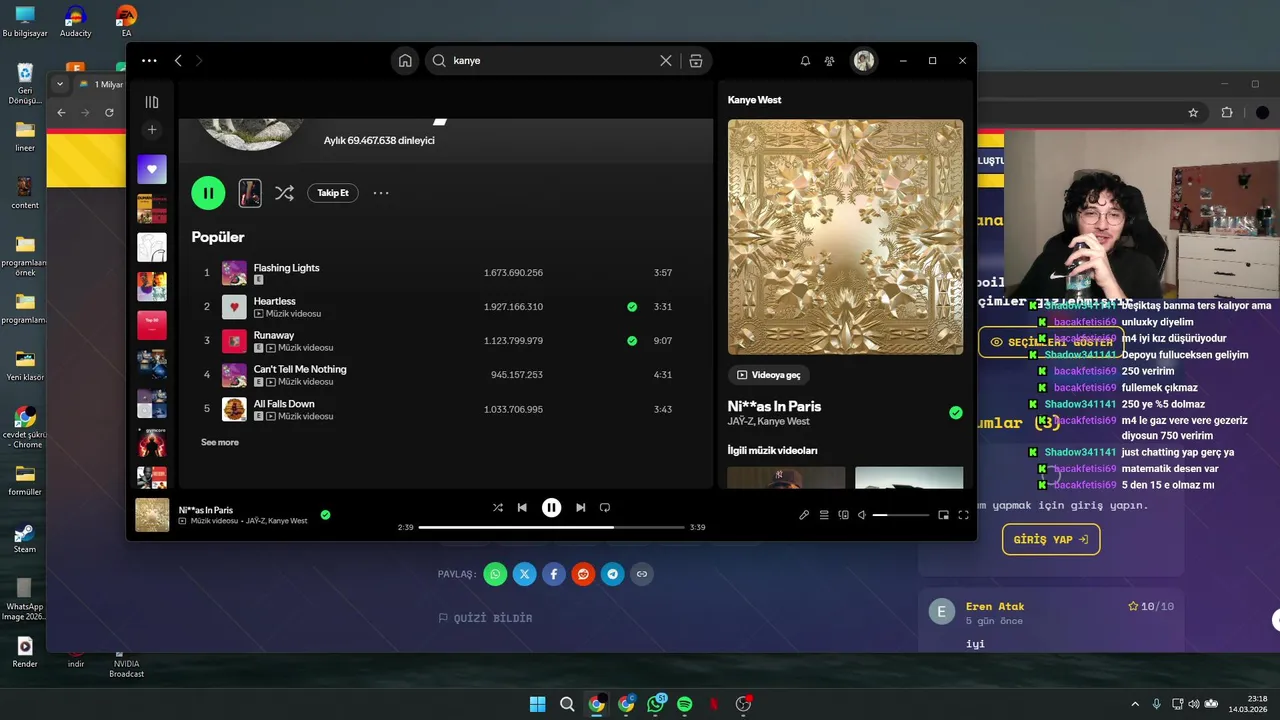Click the GİRİŞ YAP login button
Image resolution: width=1280 pixels, height=720 pixels.
[1051, 539]
